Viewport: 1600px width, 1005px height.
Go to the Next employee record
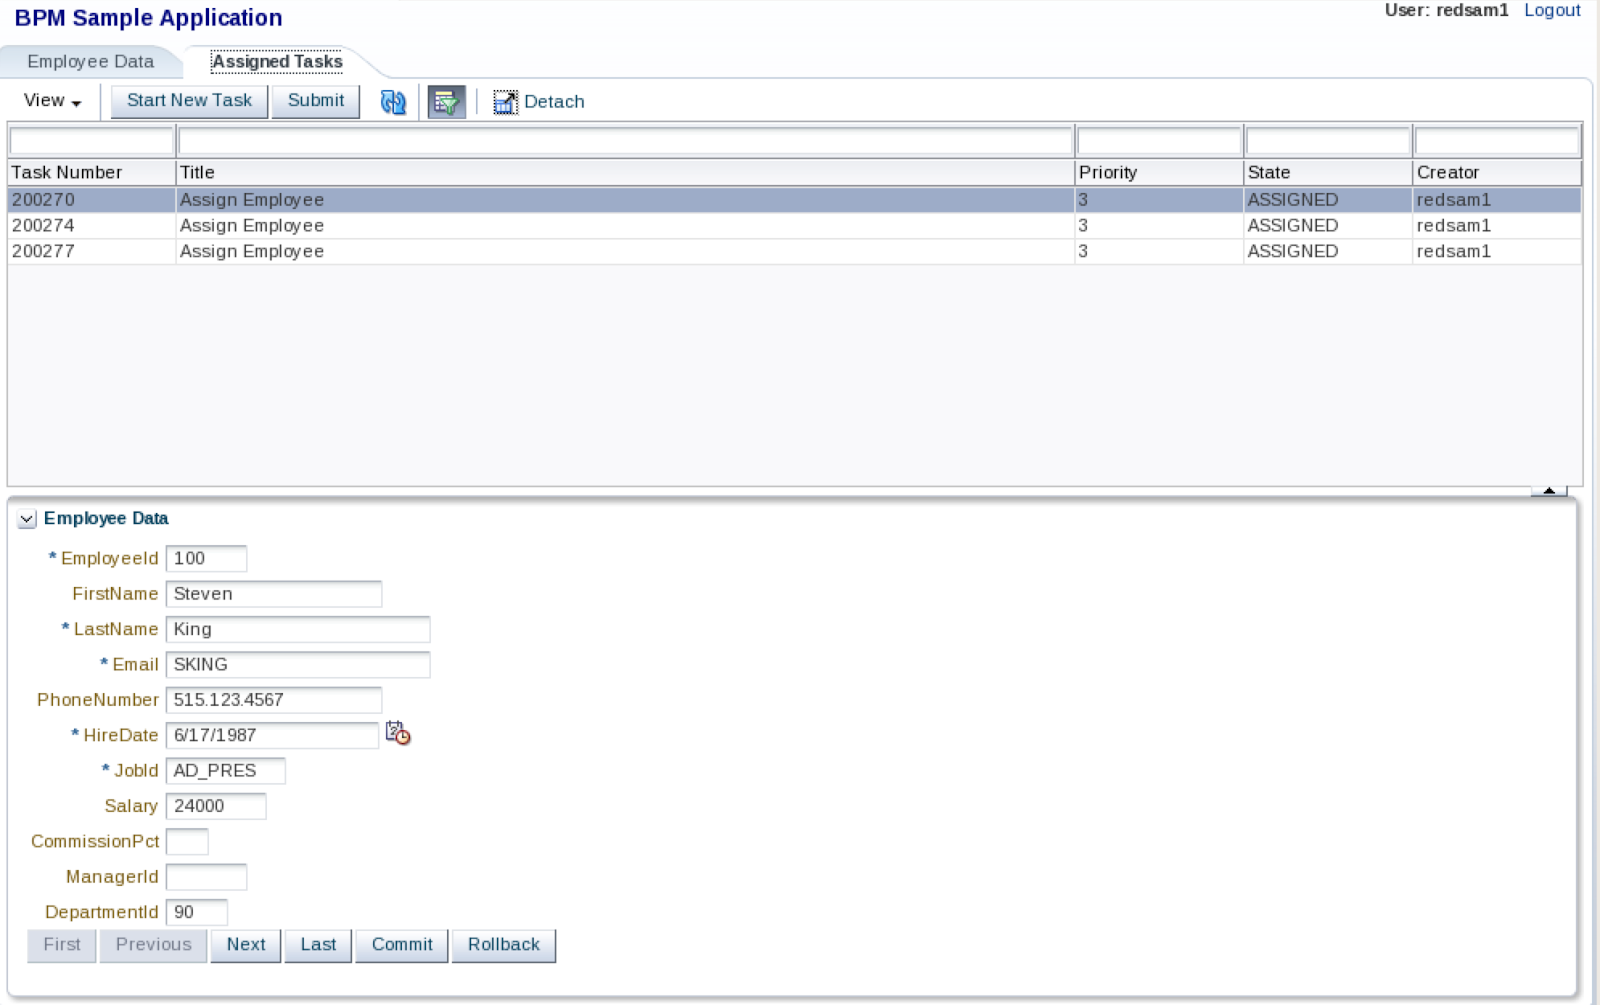(x=246, y=945)
